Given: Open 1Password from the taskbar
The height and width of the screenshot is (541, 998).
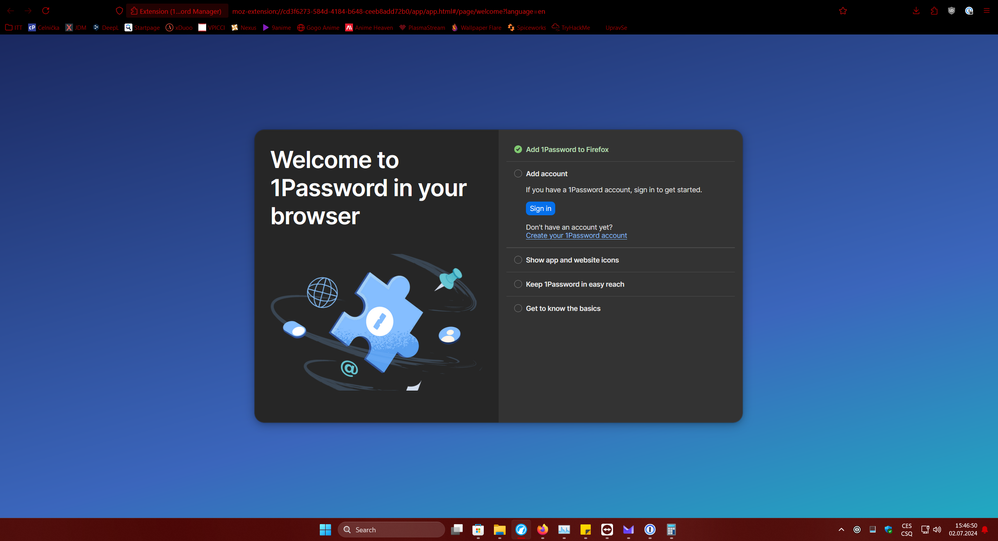Looking at the screenshot, I should (650, 530).
